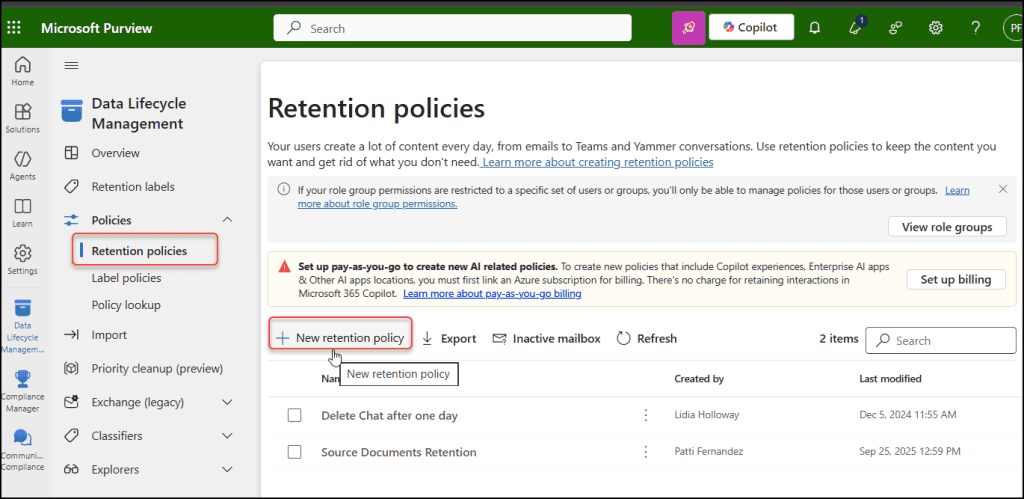The width and height of the screenshot is (1024, 499).
Task: Click the policies list search field
Action: coord(940,340)
